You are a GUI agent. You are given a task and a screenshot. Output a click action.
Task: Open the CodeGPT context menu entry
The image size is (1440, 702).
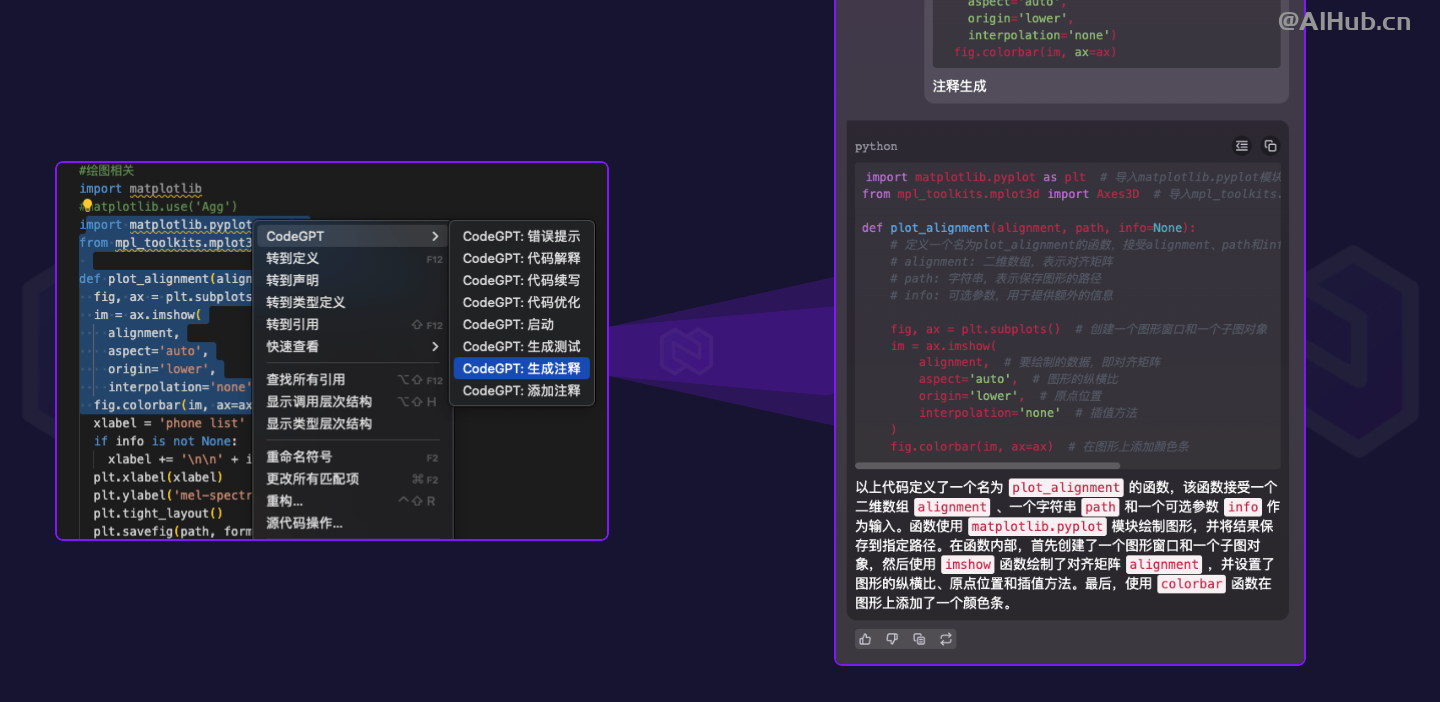pyautogui.click(x=353, y=236)
